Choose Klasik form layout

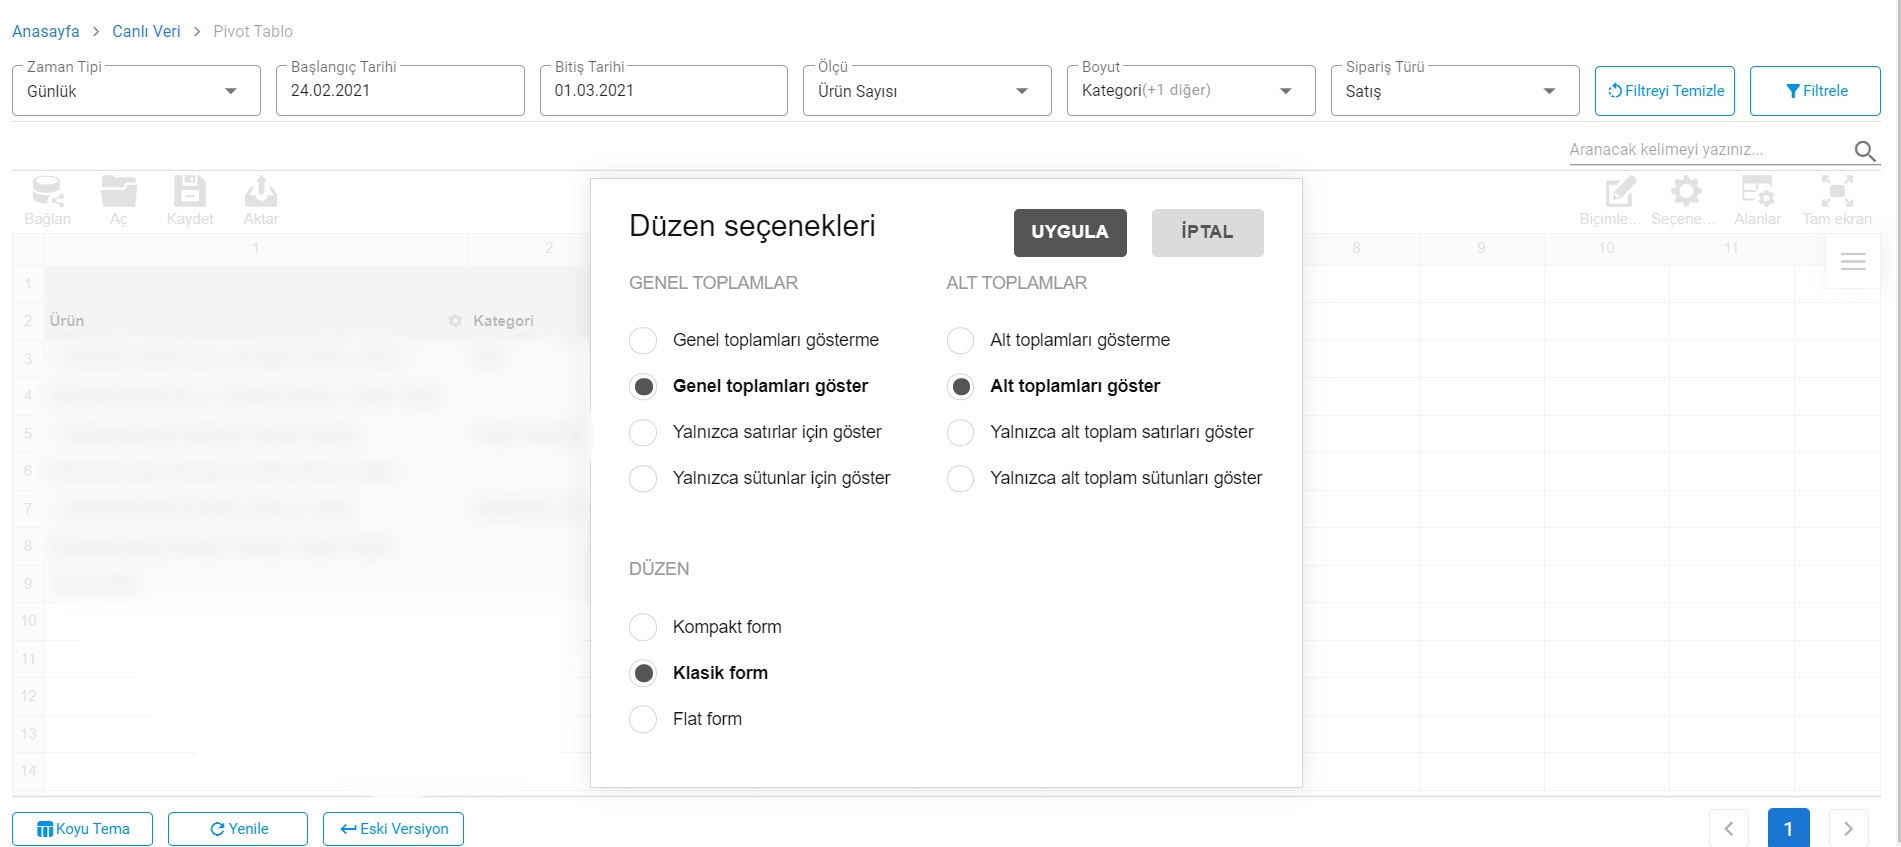coord(699,673)
